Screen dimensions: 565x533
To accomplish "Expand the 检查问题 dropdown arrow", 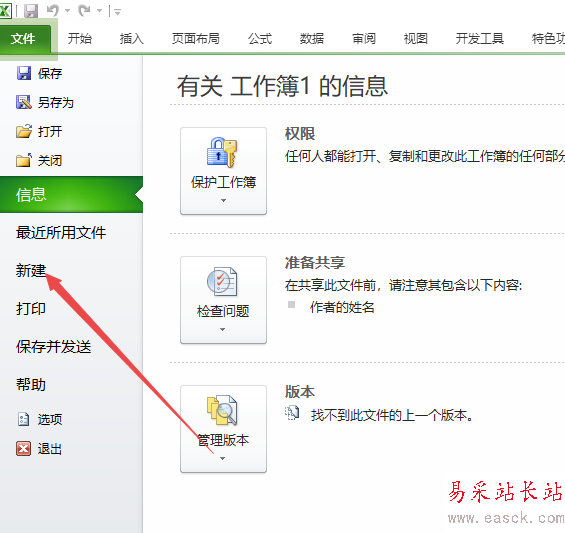I will click(x=223, y=329).
